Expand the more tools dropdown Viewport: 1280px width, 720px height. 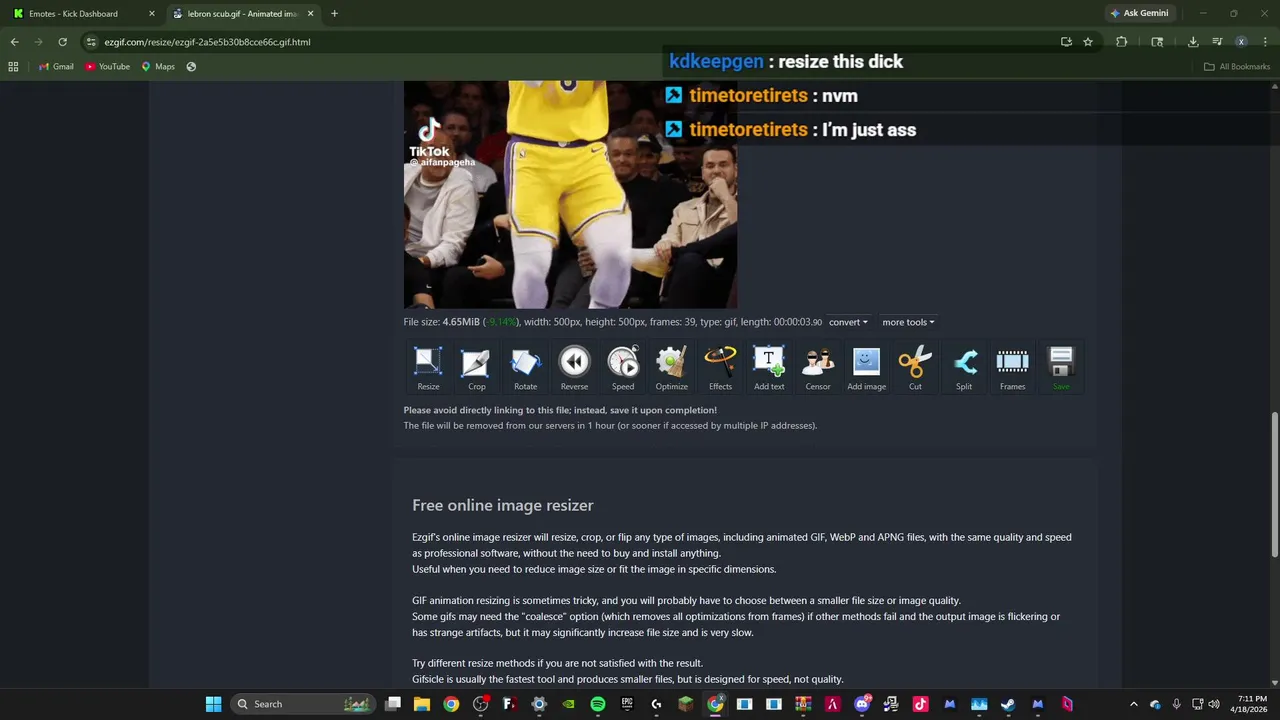click(908, 322)
